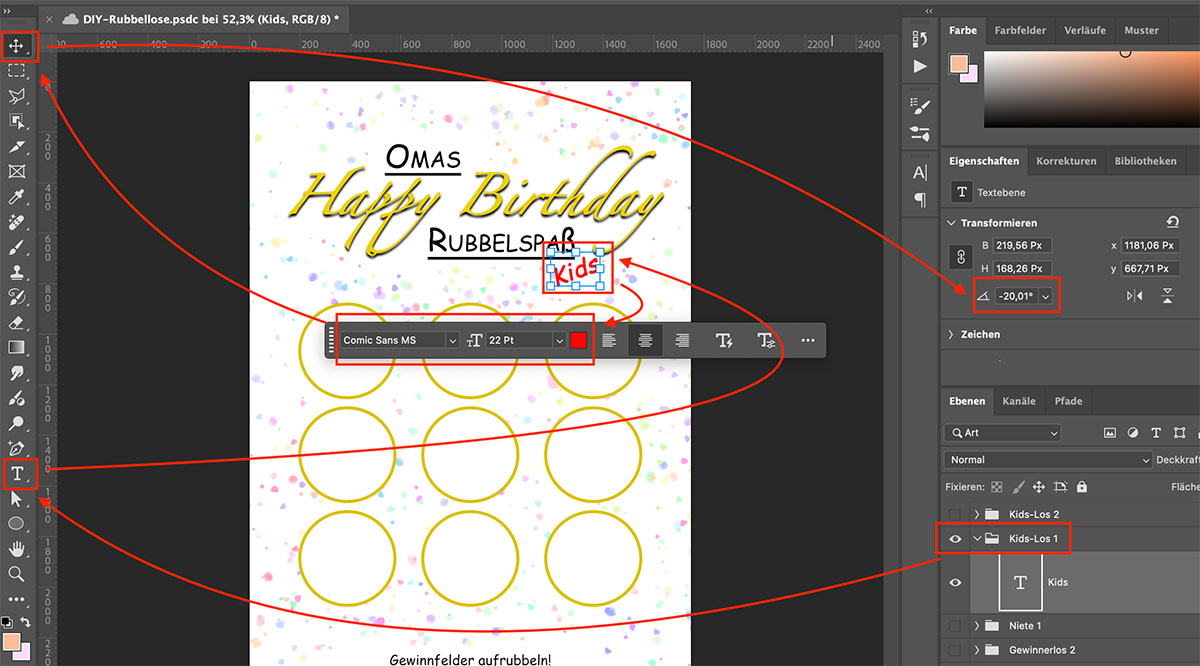The image size is (1200, 666).
Task: Select the Smudge tool
Action: coord(17,373)
